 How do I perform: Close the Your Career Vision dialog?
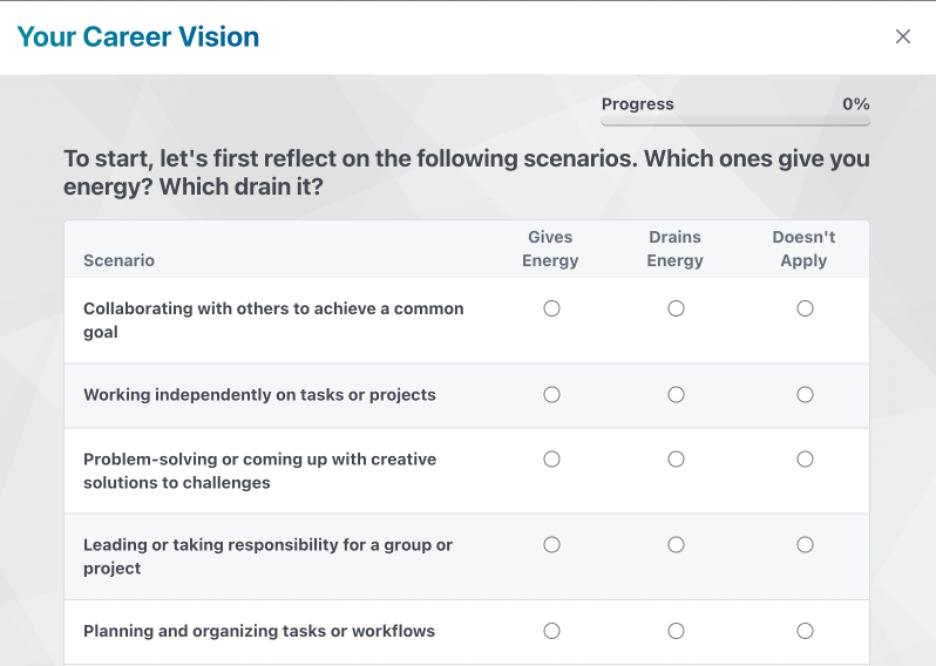pyautogui.click(x=903, y=36)
